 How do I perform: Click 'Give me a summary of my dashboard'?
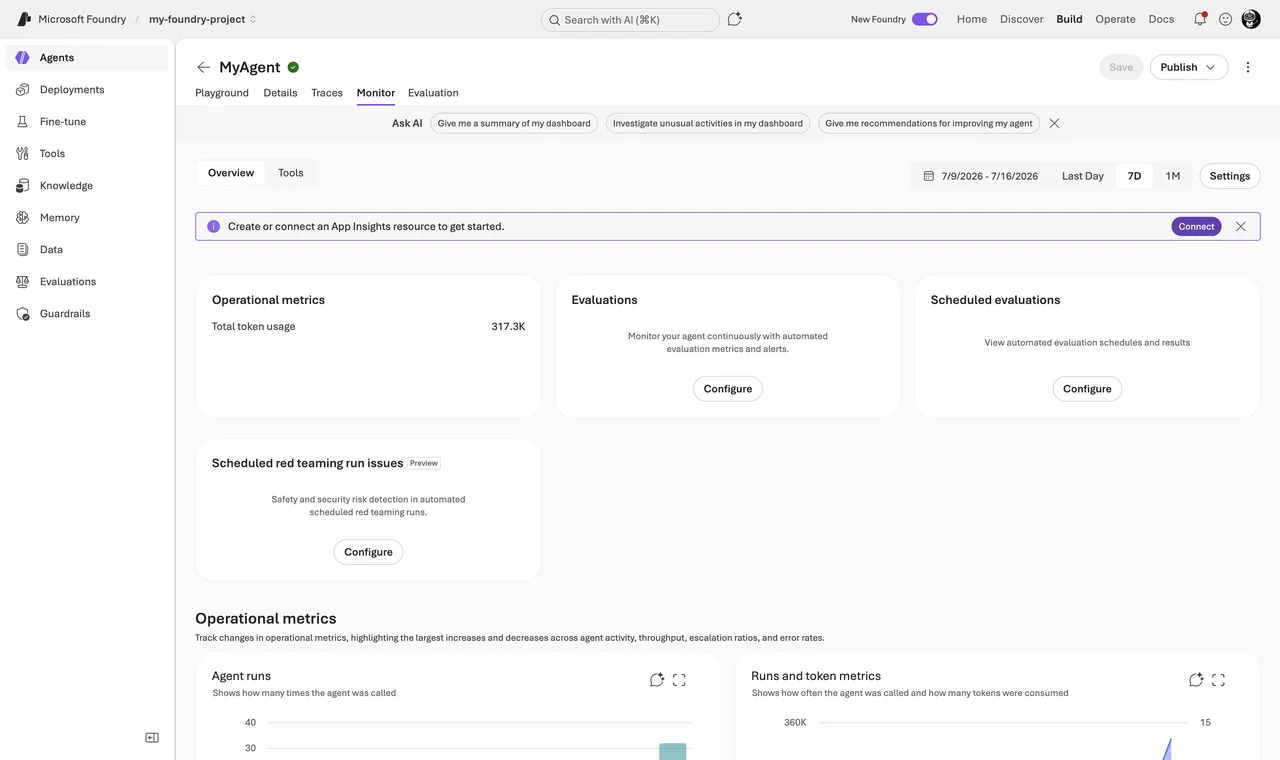514,123
